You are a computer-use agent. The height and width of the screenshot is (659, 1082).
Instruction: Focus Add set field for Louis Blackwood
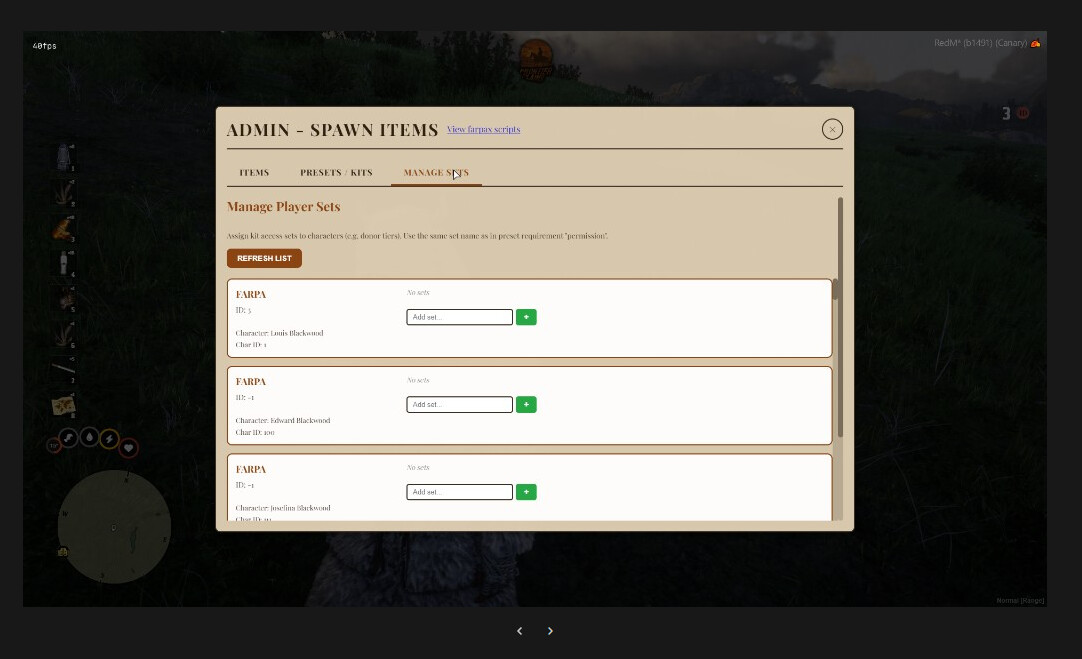(460, 317)
